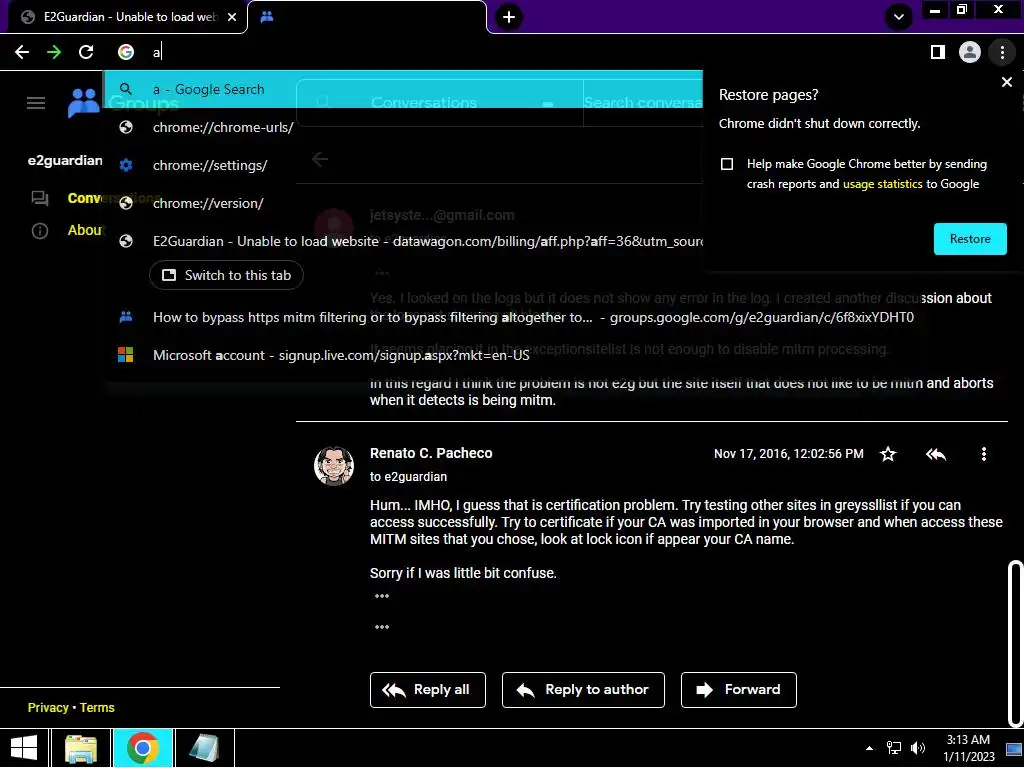Go back with the browser back arrow
This screenshot has height=768, width=1024.
22,52
